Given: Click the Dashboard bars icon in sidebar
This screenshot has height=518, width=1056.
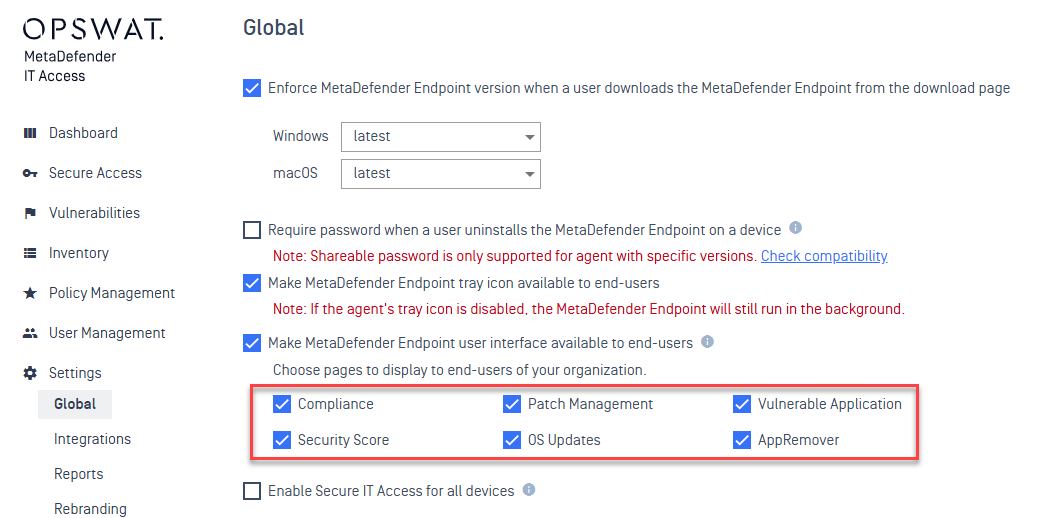Looking at the screenshot, I should 30,133.
